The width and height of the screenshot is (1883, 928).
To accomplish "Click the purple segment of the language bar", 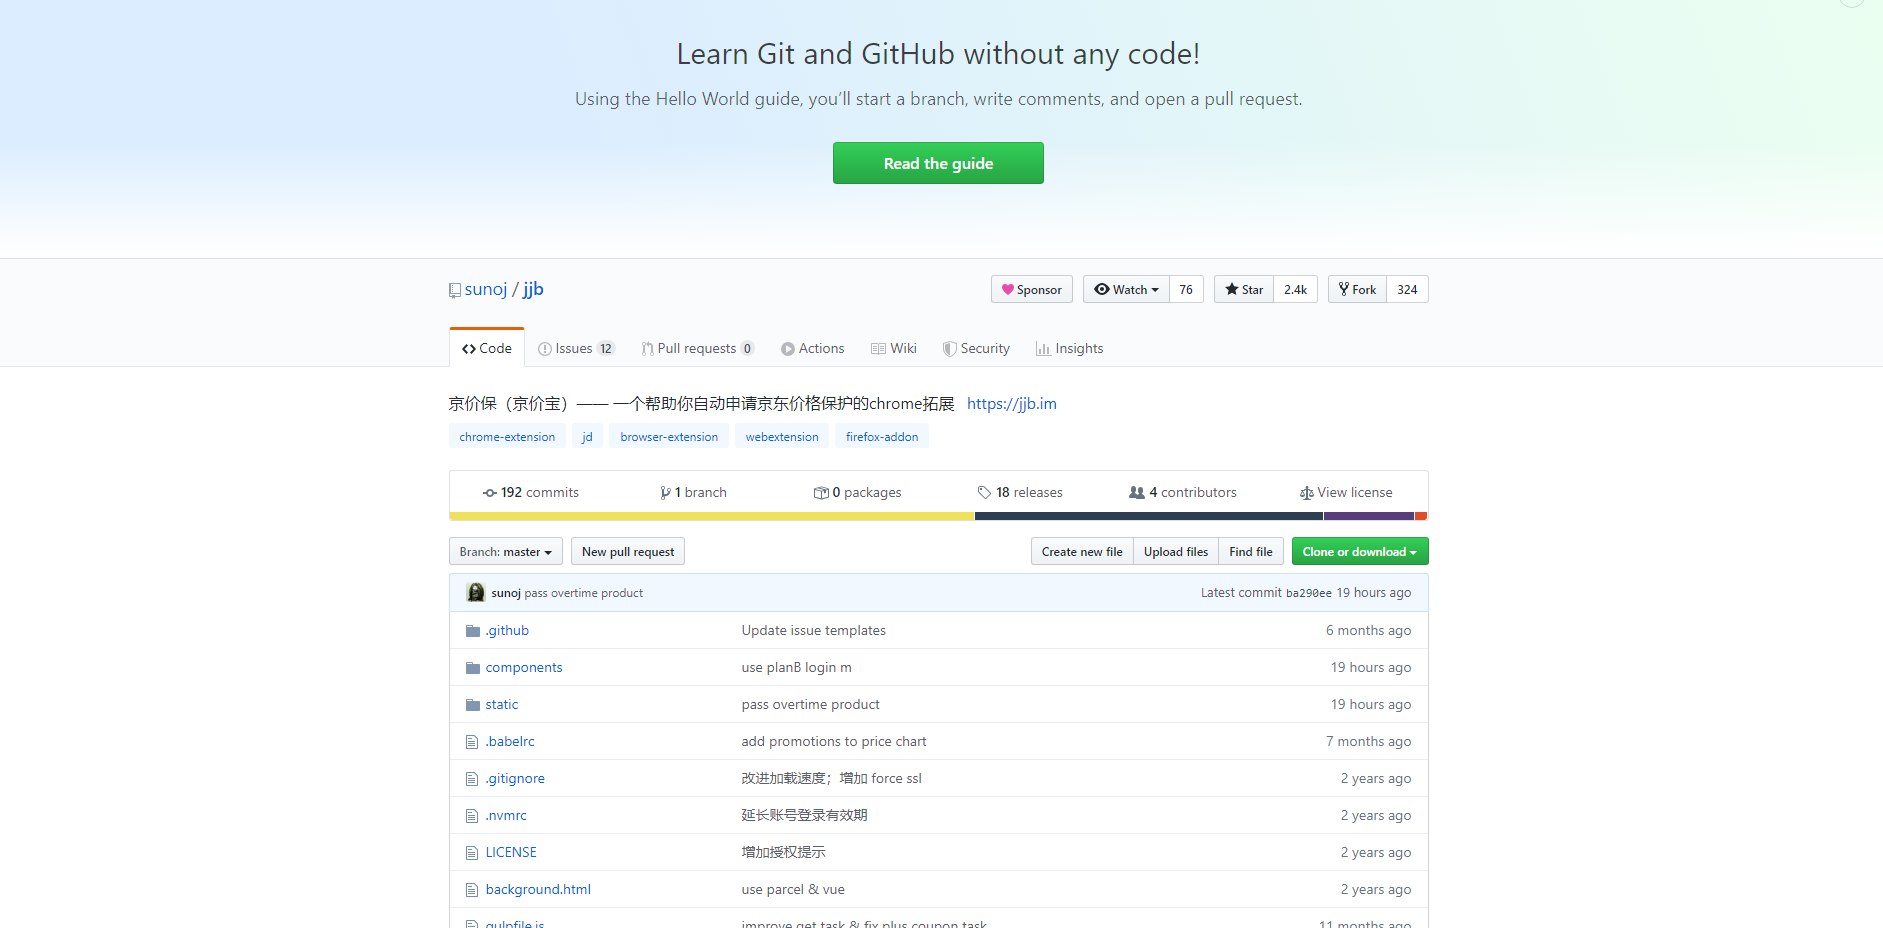I will [x=1369, y=516].
